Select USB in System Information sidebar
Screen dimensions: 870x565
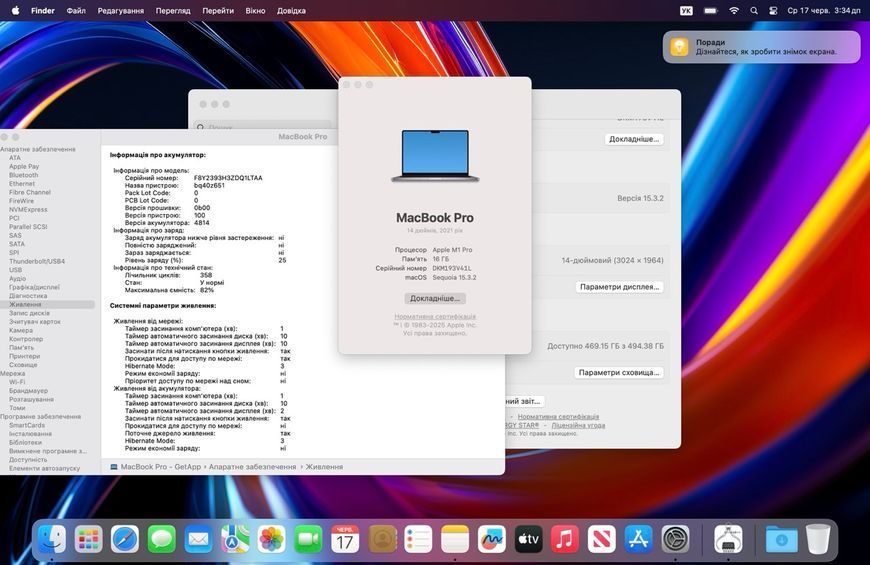(x=16, y=270)
